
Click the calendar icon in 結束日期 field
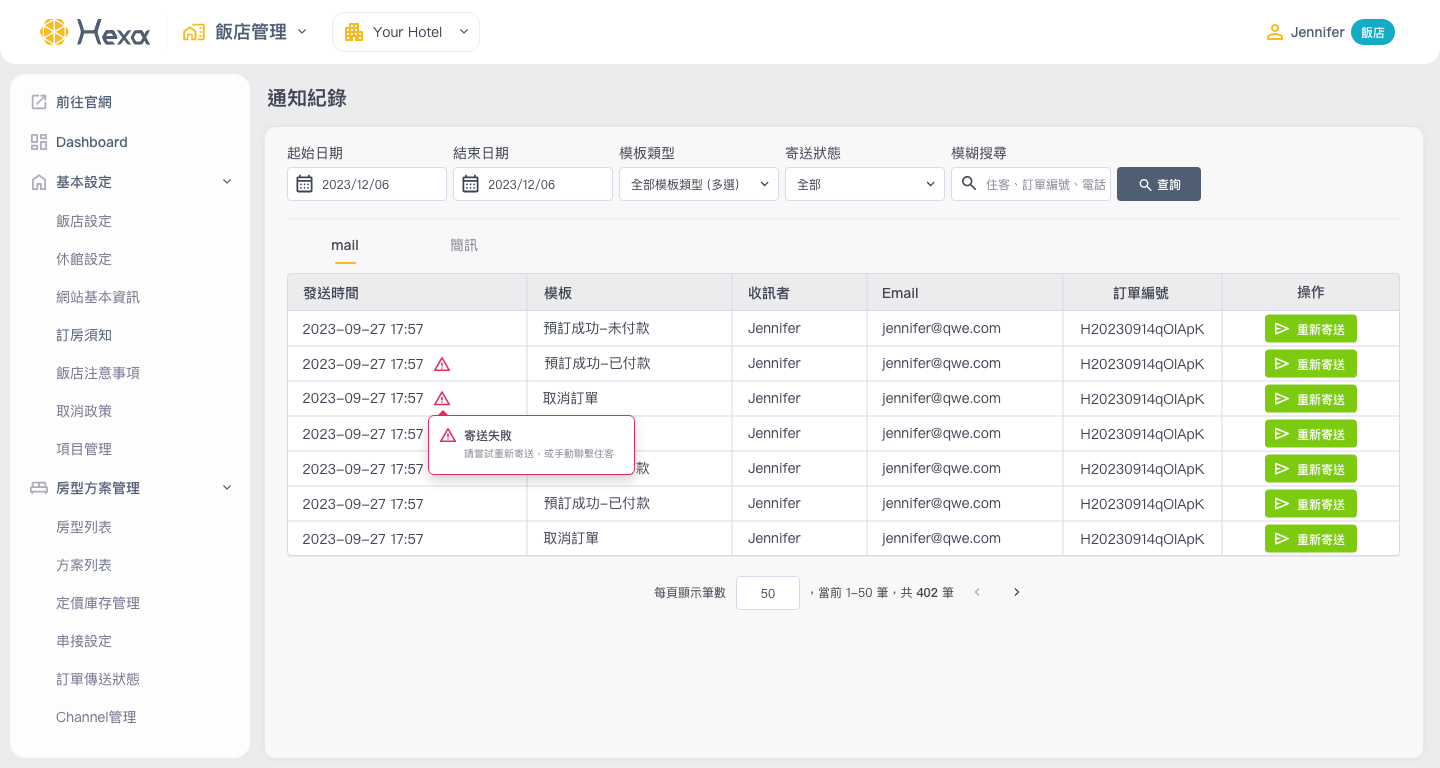click(x=471, y=184)
